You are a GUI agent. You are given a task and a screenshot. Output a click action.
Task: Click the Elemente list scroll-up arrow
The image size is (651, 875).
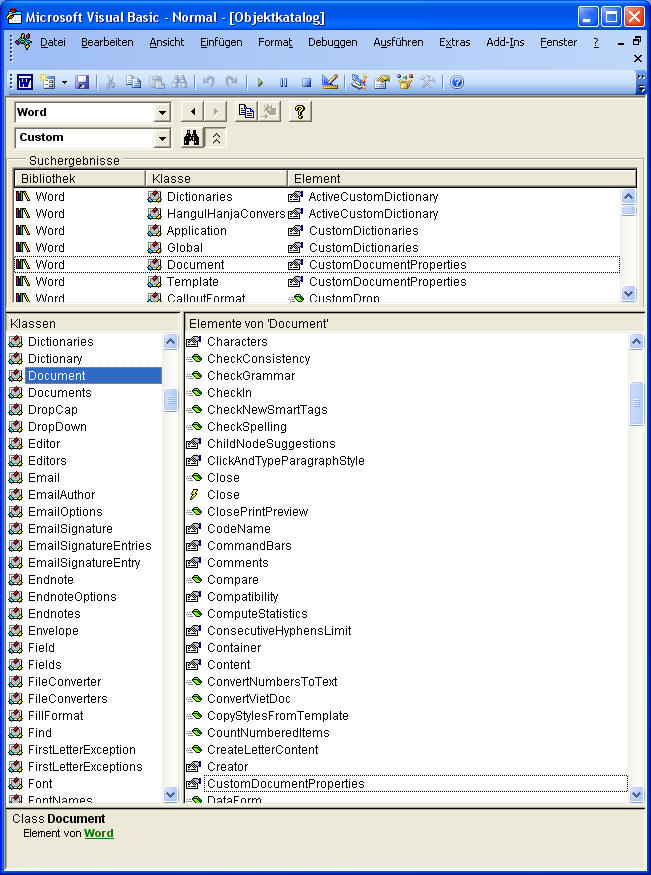point(636,342)
